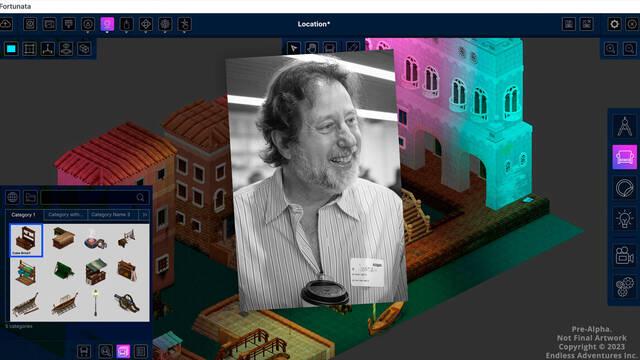Image resolution: width=640 pixels, height=360 pixels.
Task: Click highlighted purple bottom bar icon
Action: tap(123, 351)
